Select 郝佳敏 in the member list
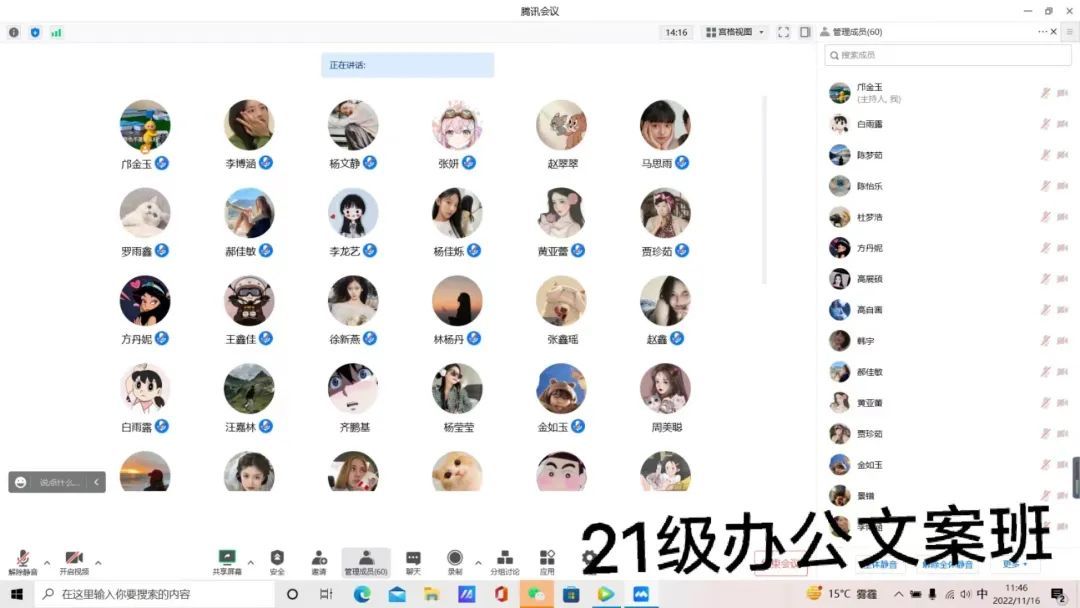 (x=947, y=372)
